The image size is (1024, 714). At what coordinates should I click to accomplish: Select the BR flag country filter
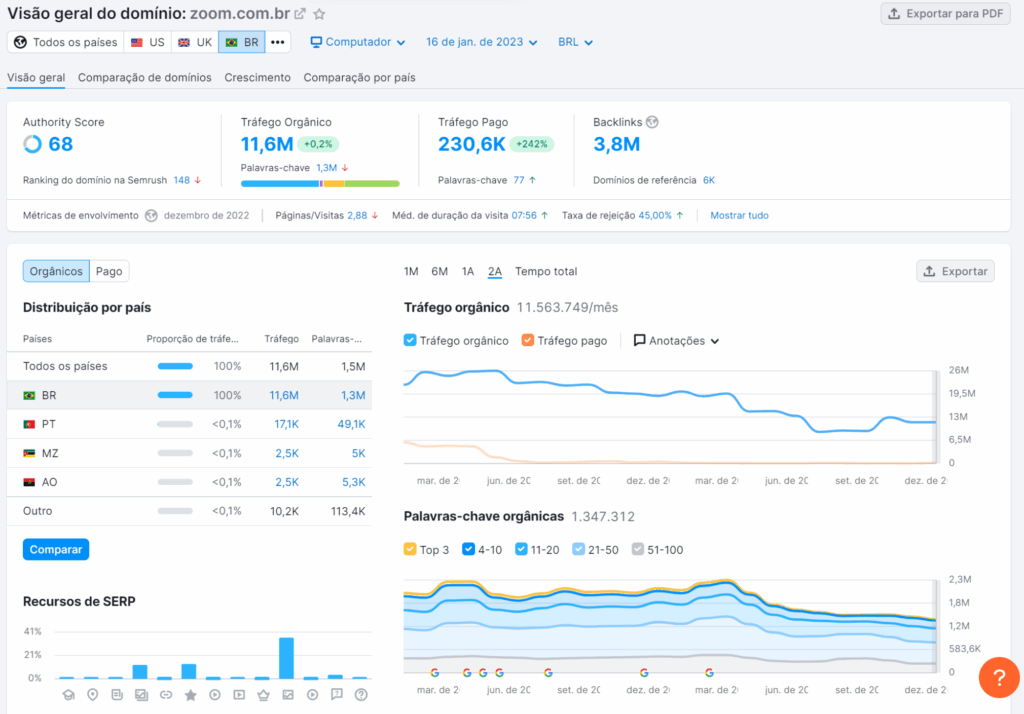(x=242, y=42)
